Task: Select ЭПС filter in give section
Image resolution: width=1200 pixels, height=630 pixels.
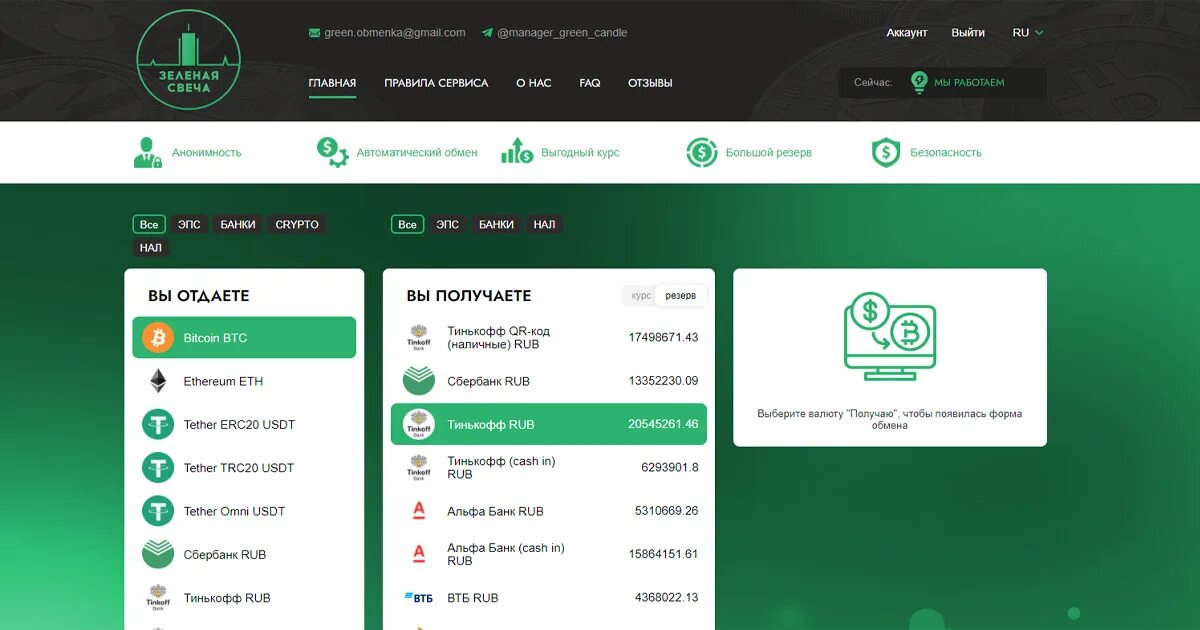Action: tap(190, 224)
